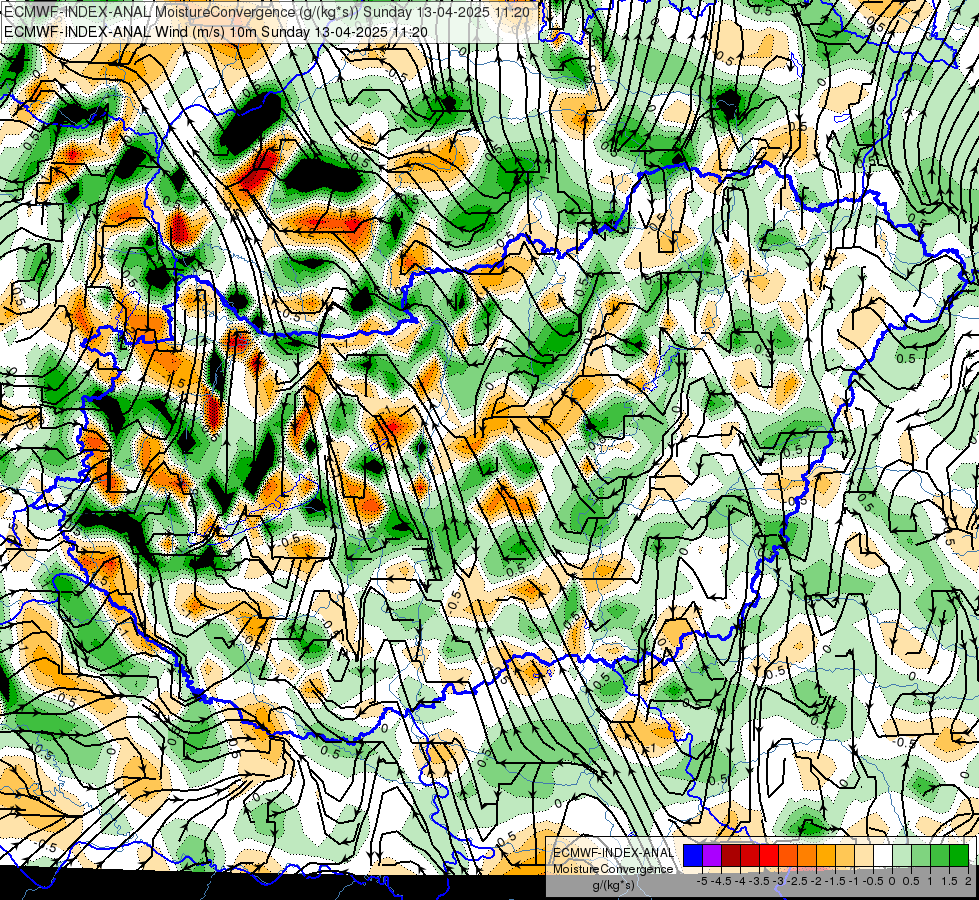Click the -4.5 tick label on the legend

(721, 881)
